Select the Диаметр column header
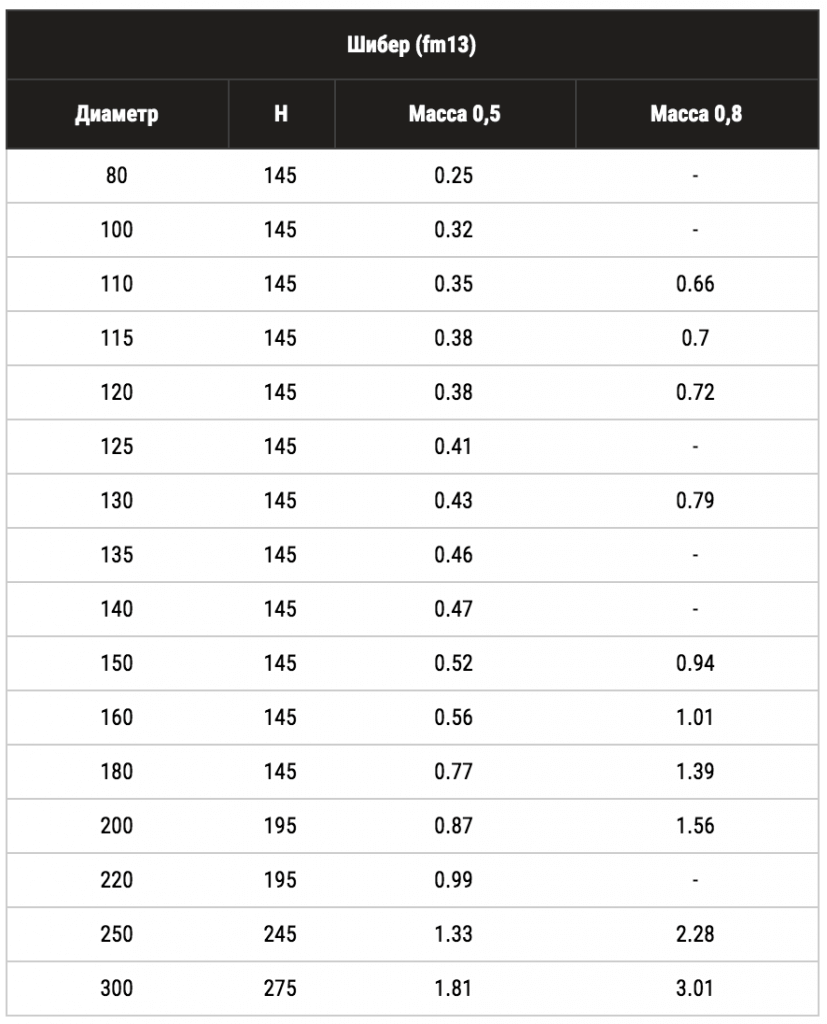This screenshot has height=1024, width=827. point(117,114)
